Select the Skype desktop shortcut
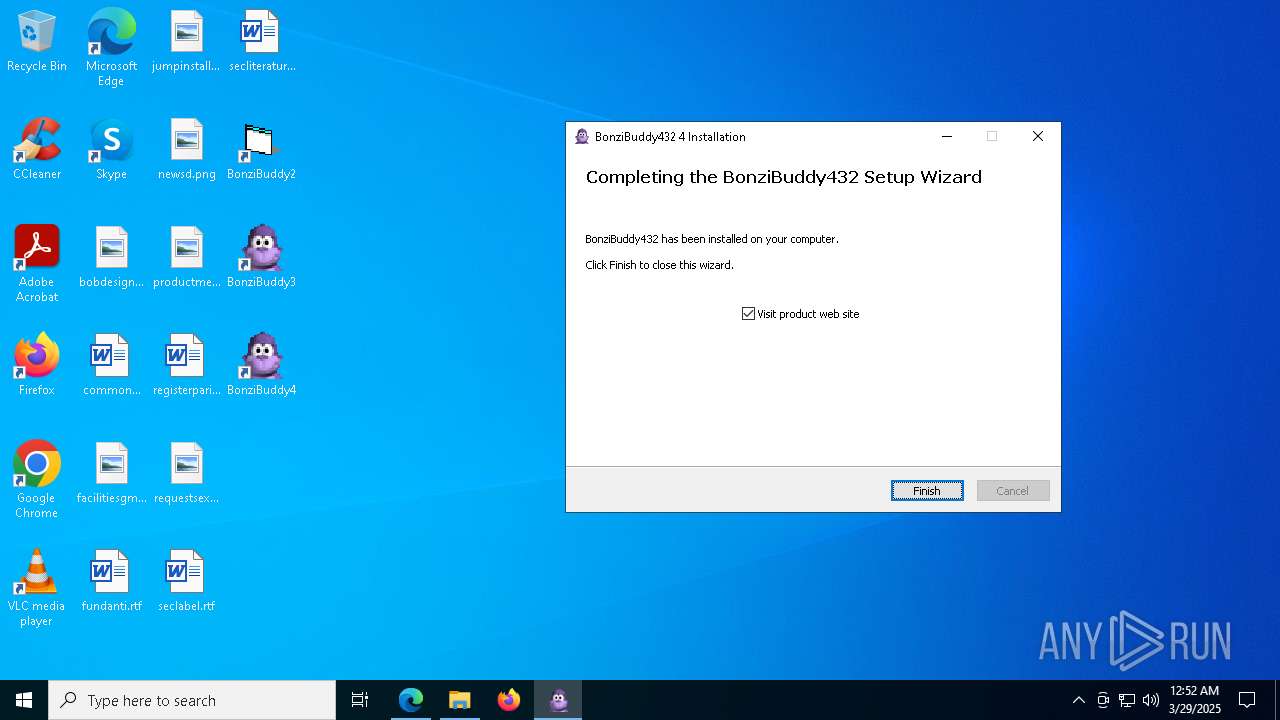This screenshot has width=1280, height=720. coord(111,150)
